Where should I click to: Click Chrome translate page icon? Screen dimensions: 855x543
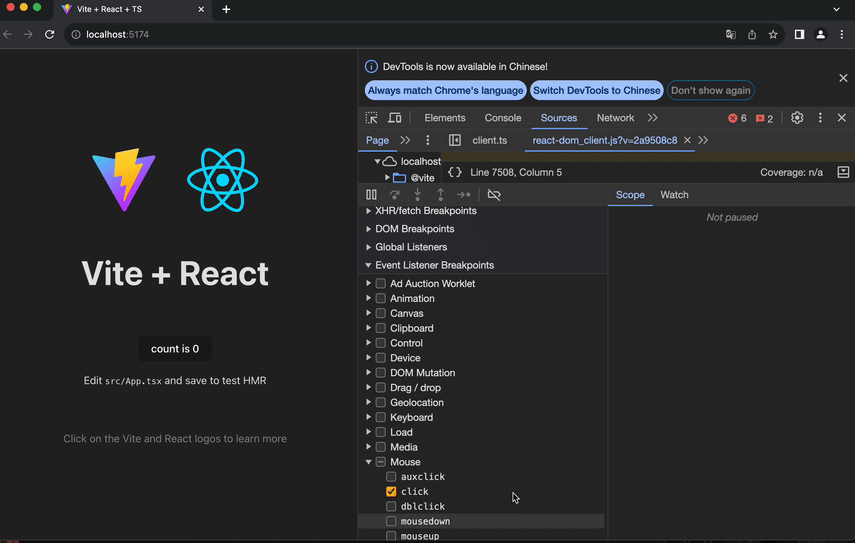[731, 34]
